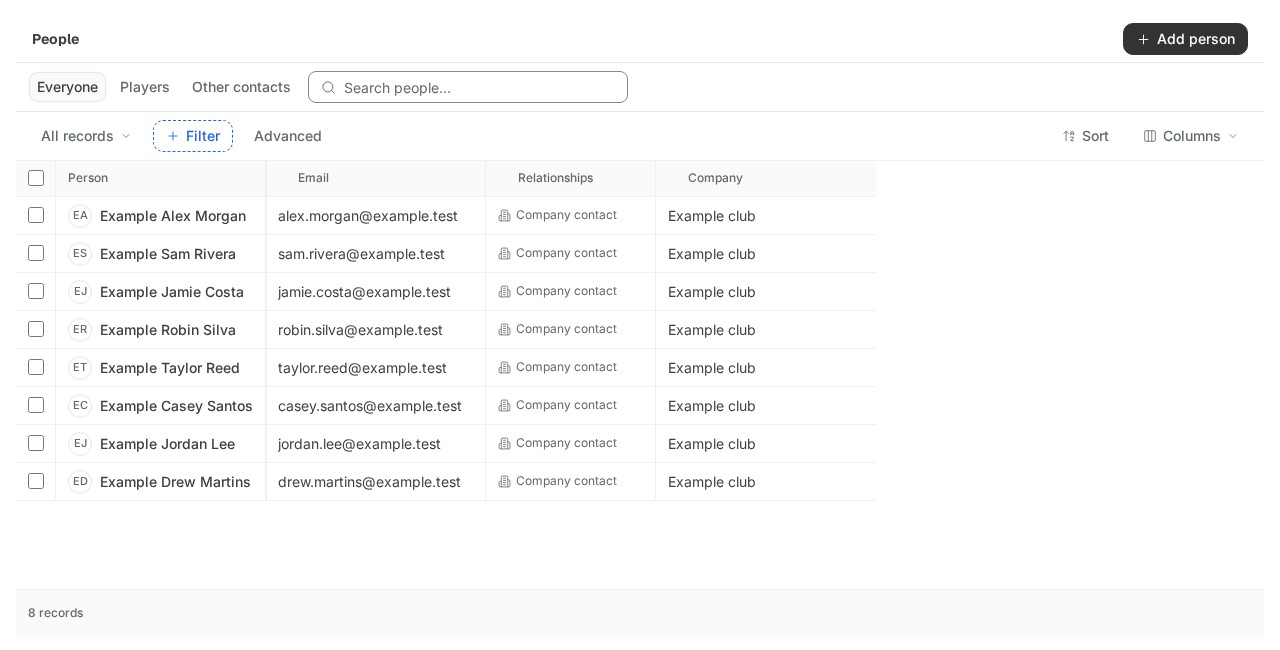Click Example club in Alex Morgan row
This screenshot has width=1280, height=650.
(x=712, y=216)
